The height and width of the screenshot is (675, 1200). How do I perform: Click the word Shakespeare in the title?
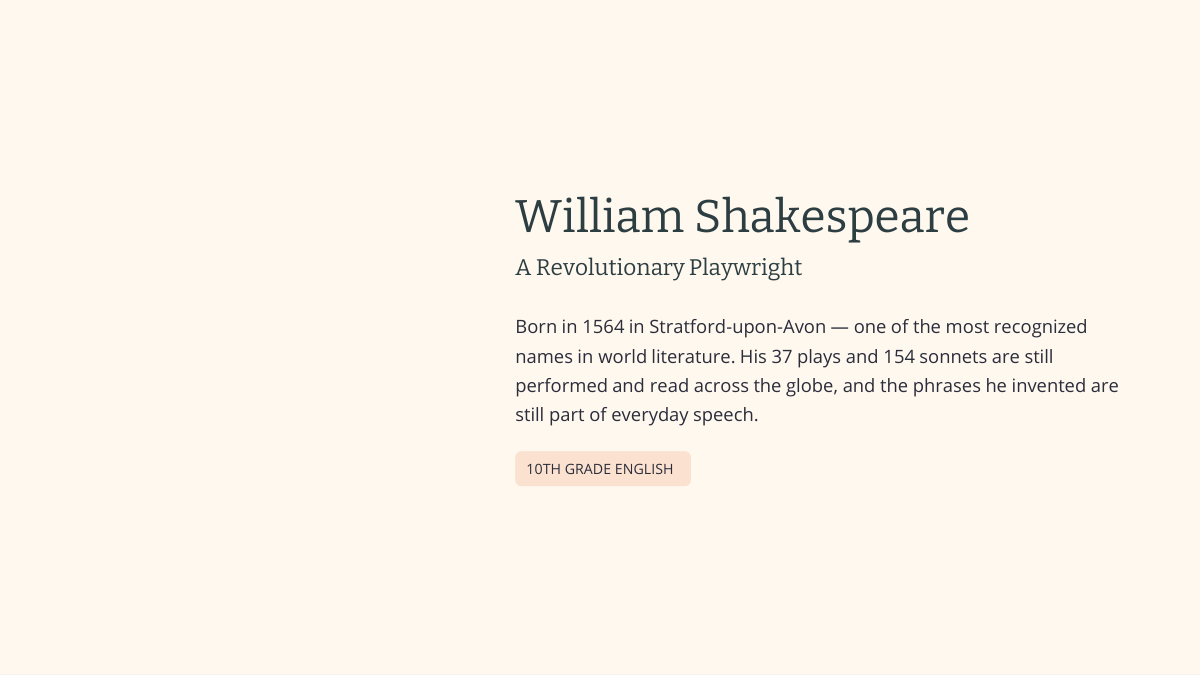click(x=832, y=218)
